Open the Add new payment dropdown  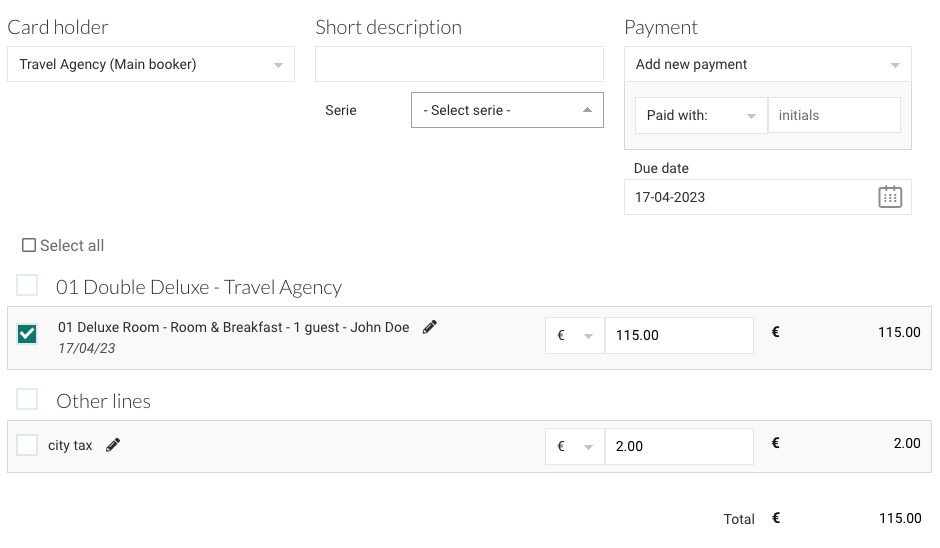pos(767,64)
